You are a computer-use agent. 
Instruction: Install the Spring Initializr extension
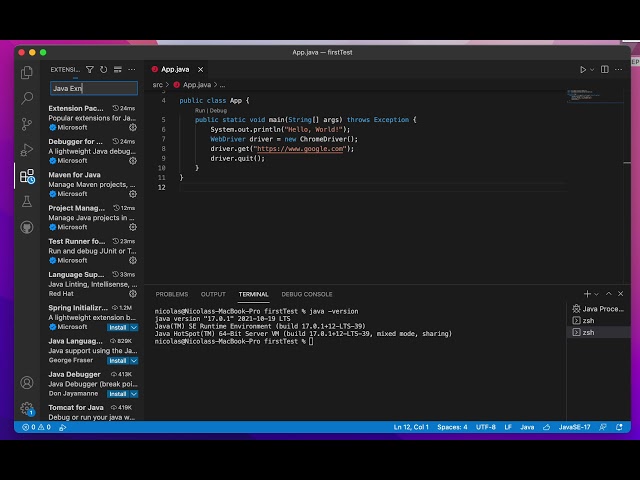coord(118,327)
